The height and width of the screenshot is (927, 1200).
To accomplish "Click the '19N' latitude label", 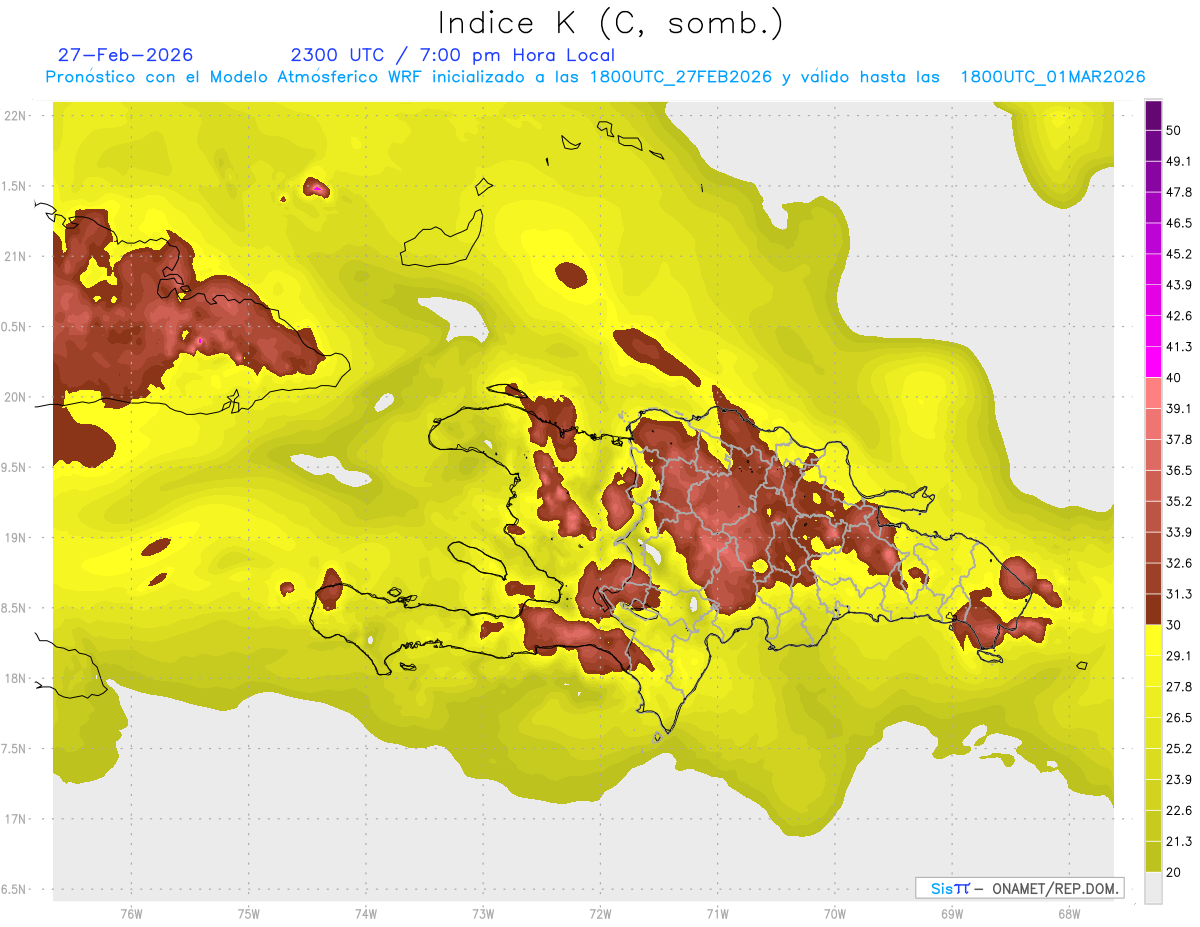I will coord(14,537).
